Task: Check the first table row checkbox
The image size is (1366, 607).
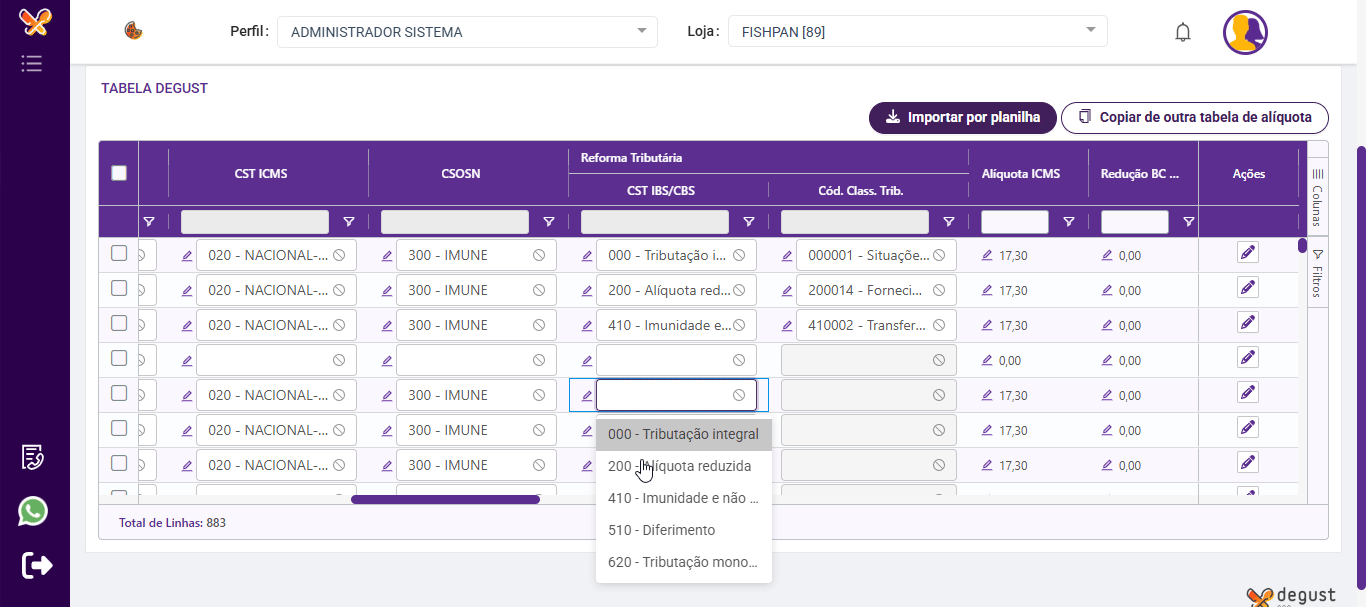Action: click(x=119, y=254)
